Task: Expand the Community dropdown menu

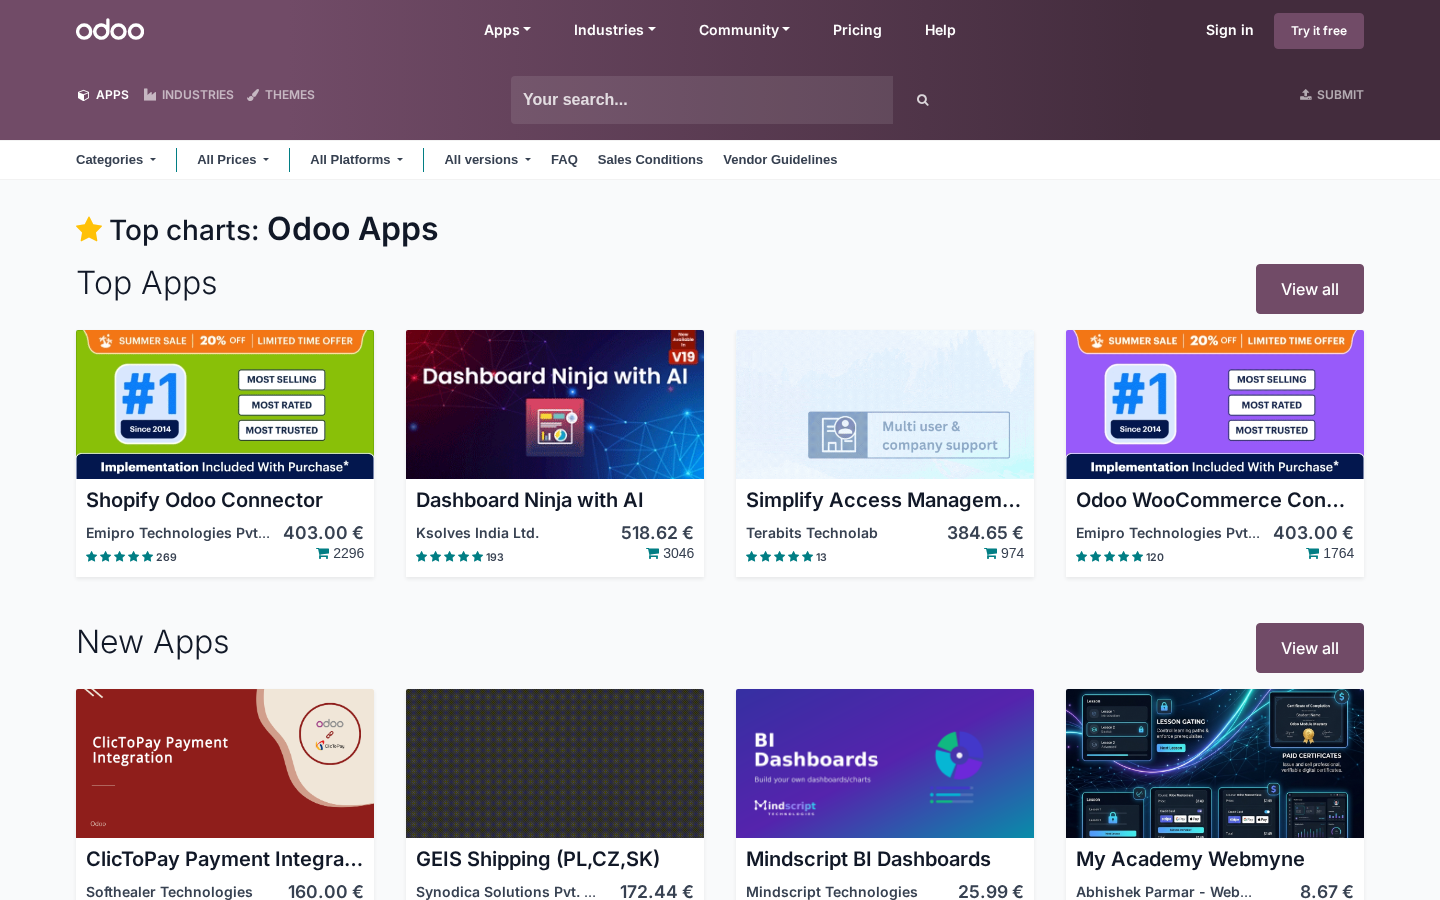Action: tap(744, 30)
